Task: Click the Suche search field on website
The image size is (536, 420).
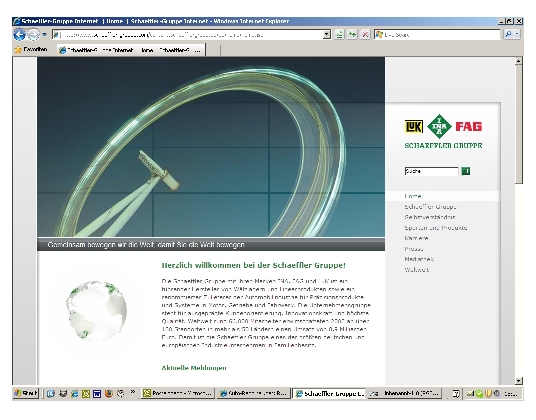Action: pyautogui.click(x=431, y=171)
